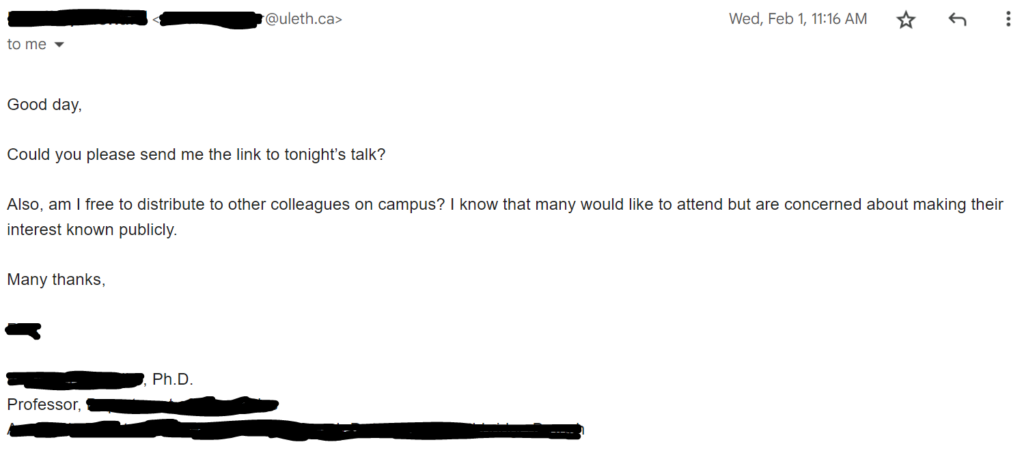Click the 'Ph.D.' text in the signature
This screenshot has height=453, width=1024.
click(172, 380)
